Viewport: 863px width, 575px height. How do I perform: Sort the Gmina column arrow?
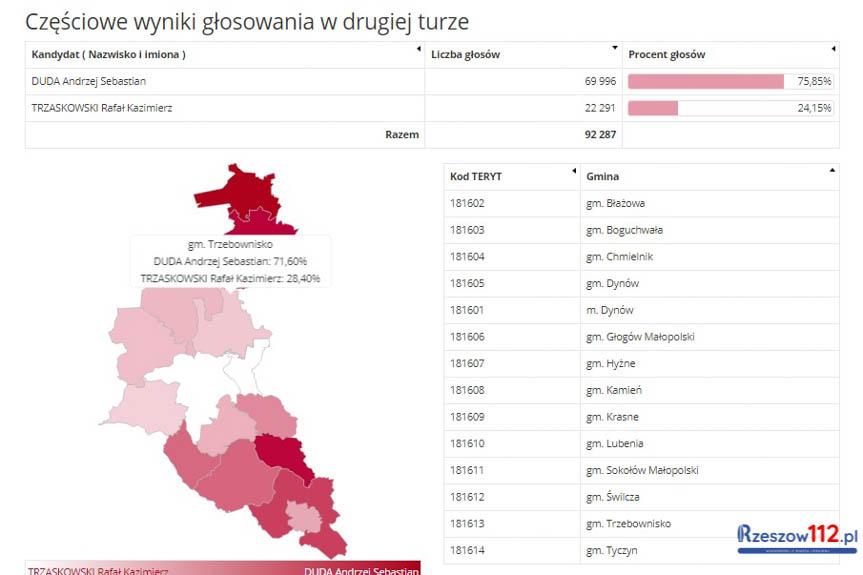[833, 171]
